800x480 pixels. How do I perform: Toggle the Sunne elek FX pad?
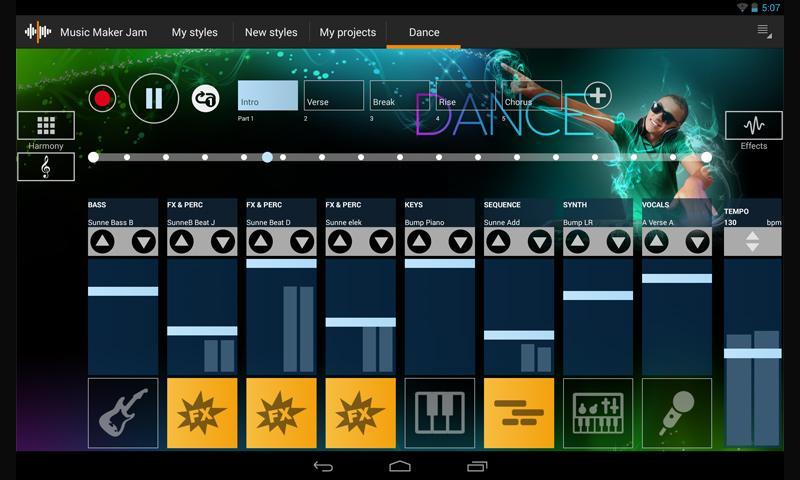361,413
